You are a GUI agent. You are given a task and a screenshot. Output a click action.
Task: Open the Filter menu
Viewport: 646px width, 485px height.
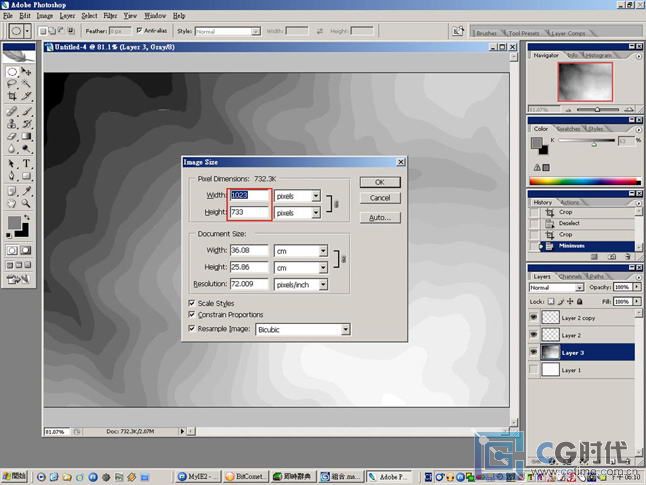[x=110, y=16]
